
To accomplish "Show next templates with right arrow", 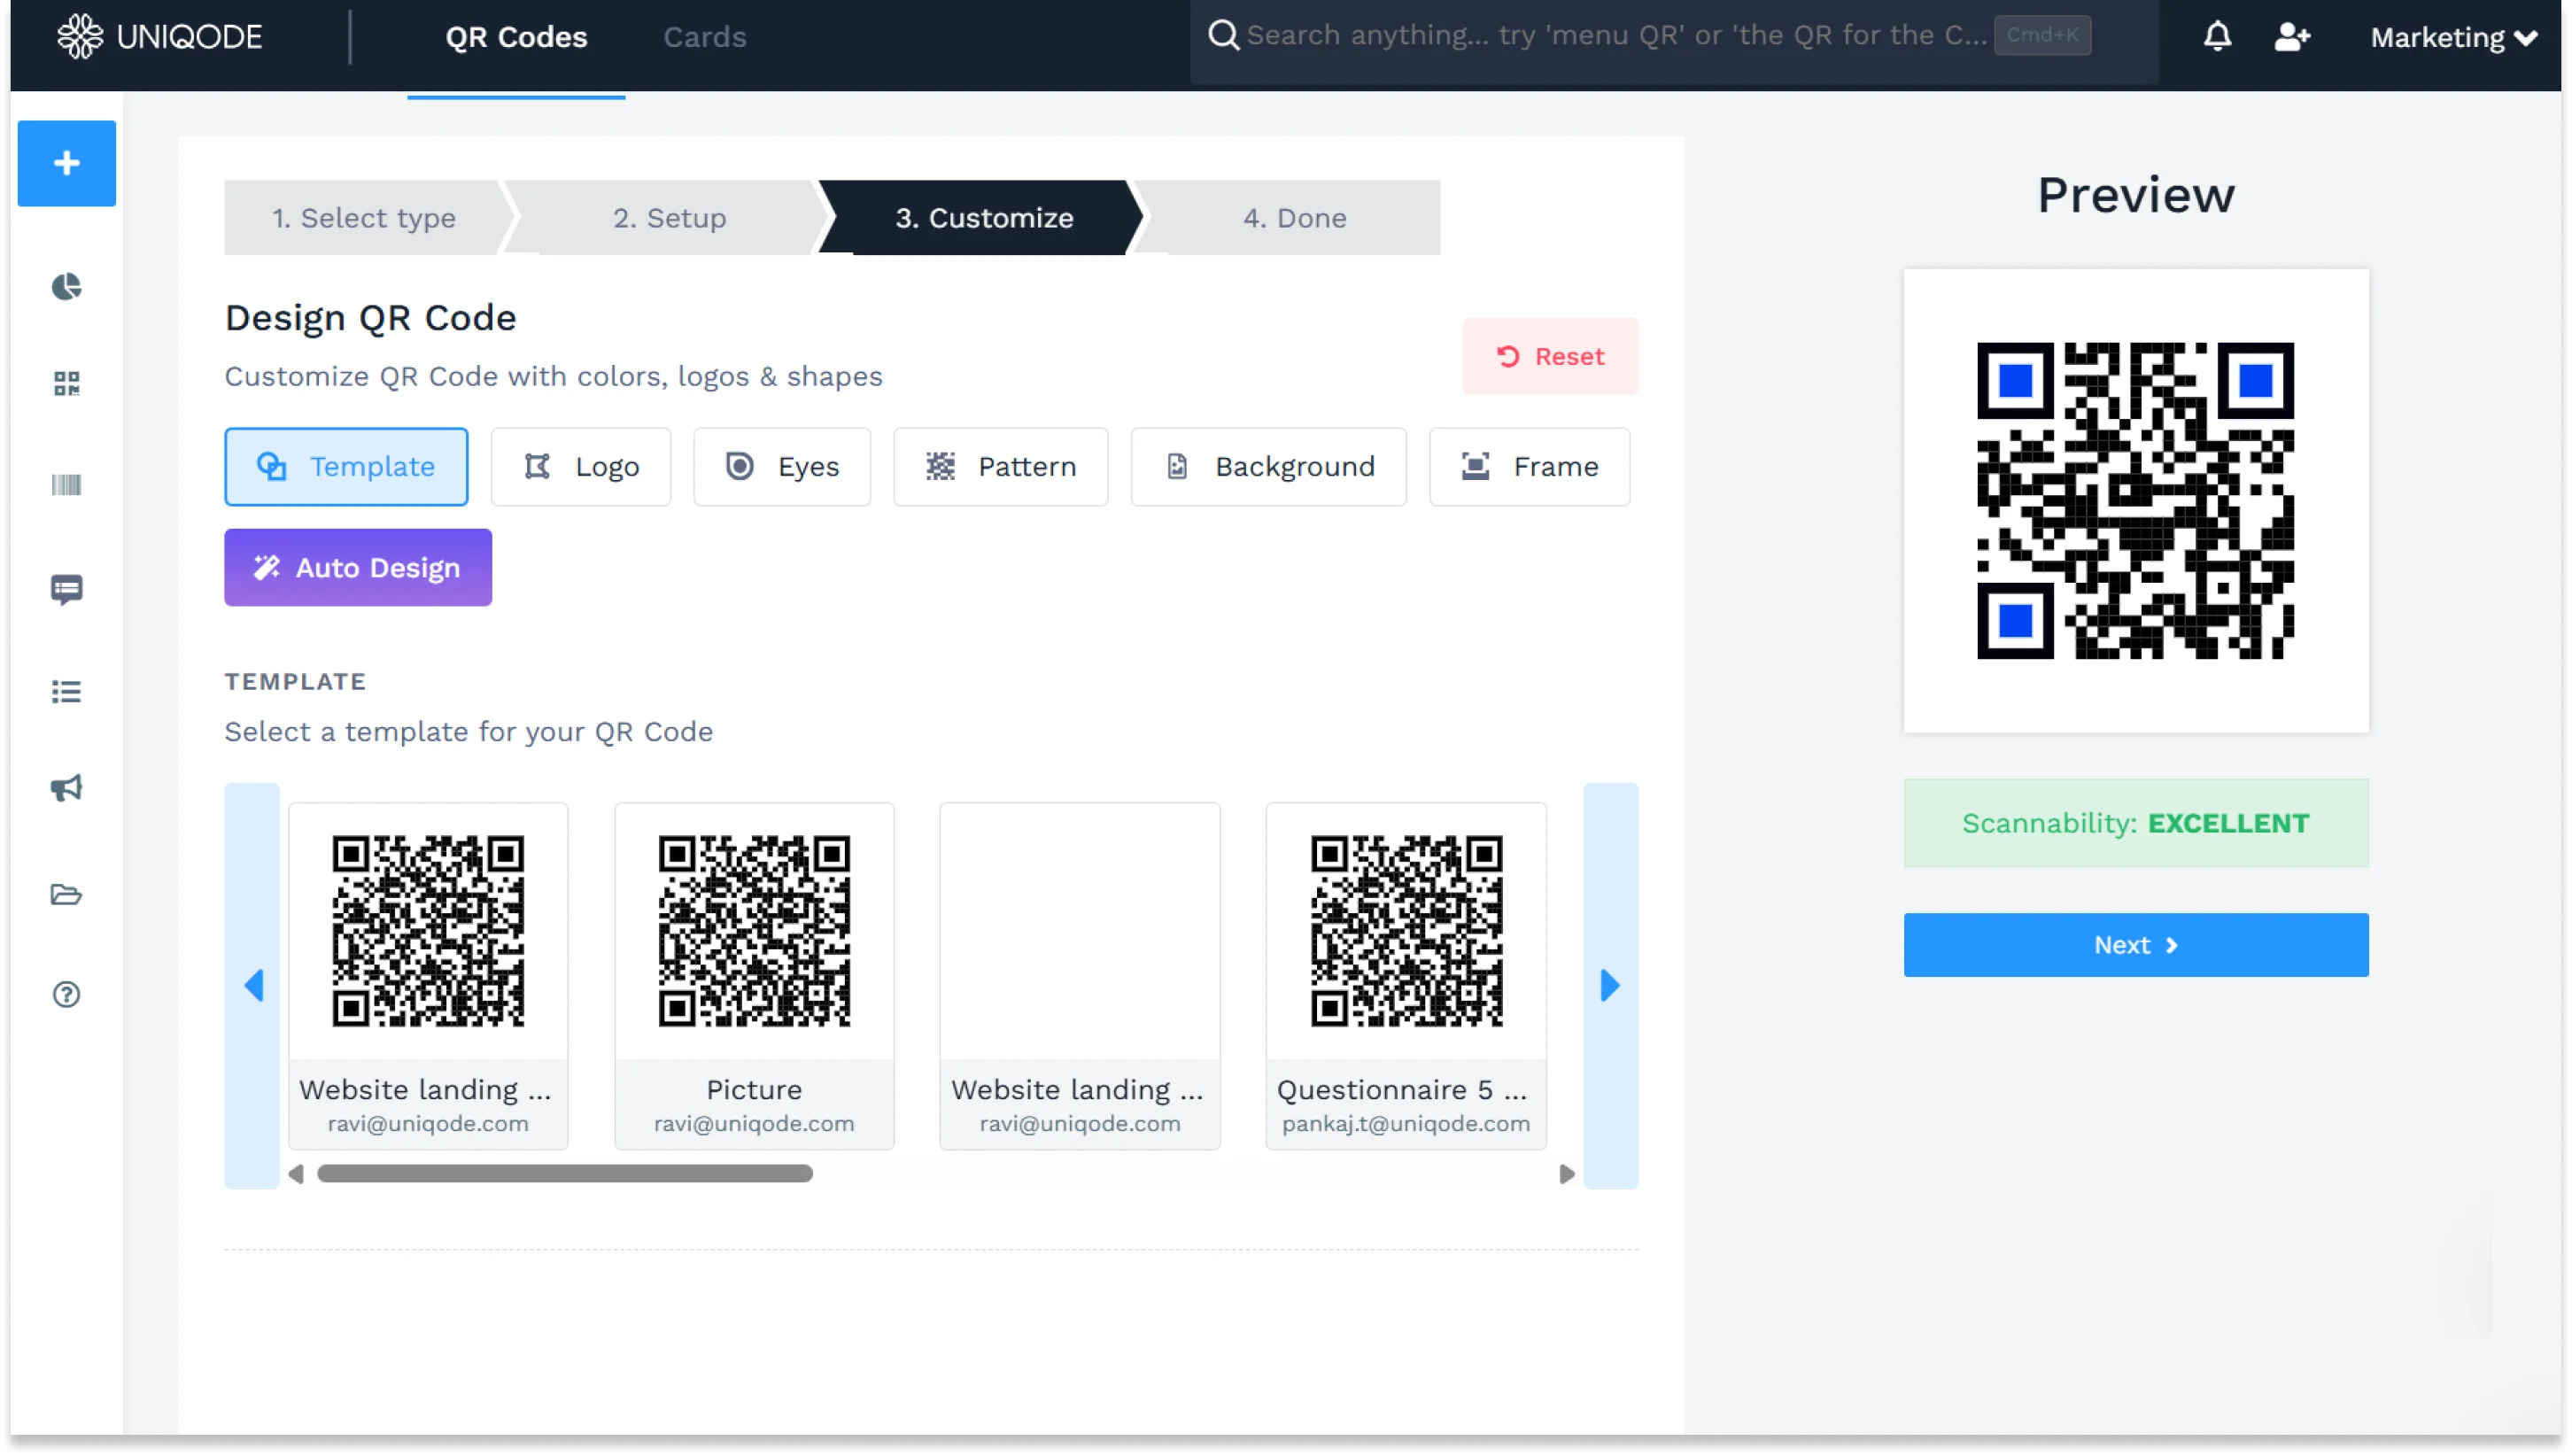I will point(1610,985).
